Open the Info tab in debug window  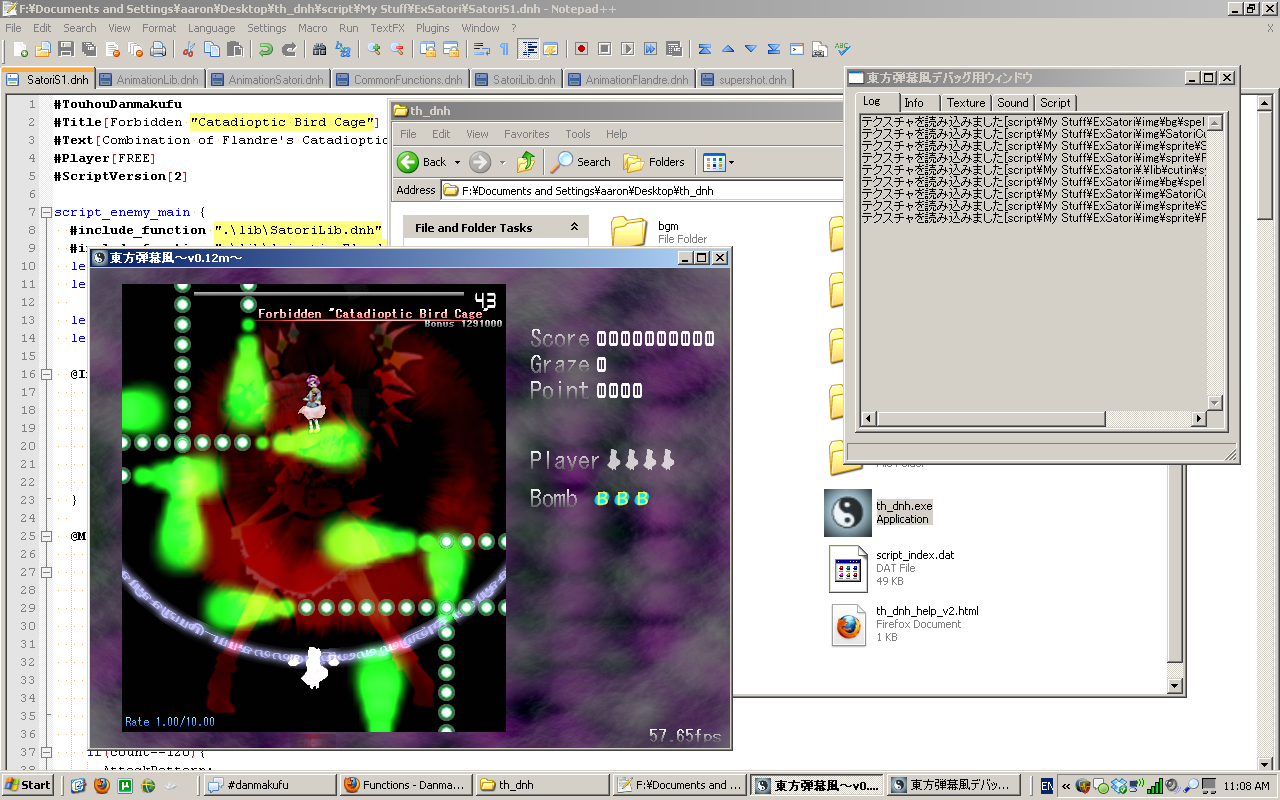tap(914, 103)
